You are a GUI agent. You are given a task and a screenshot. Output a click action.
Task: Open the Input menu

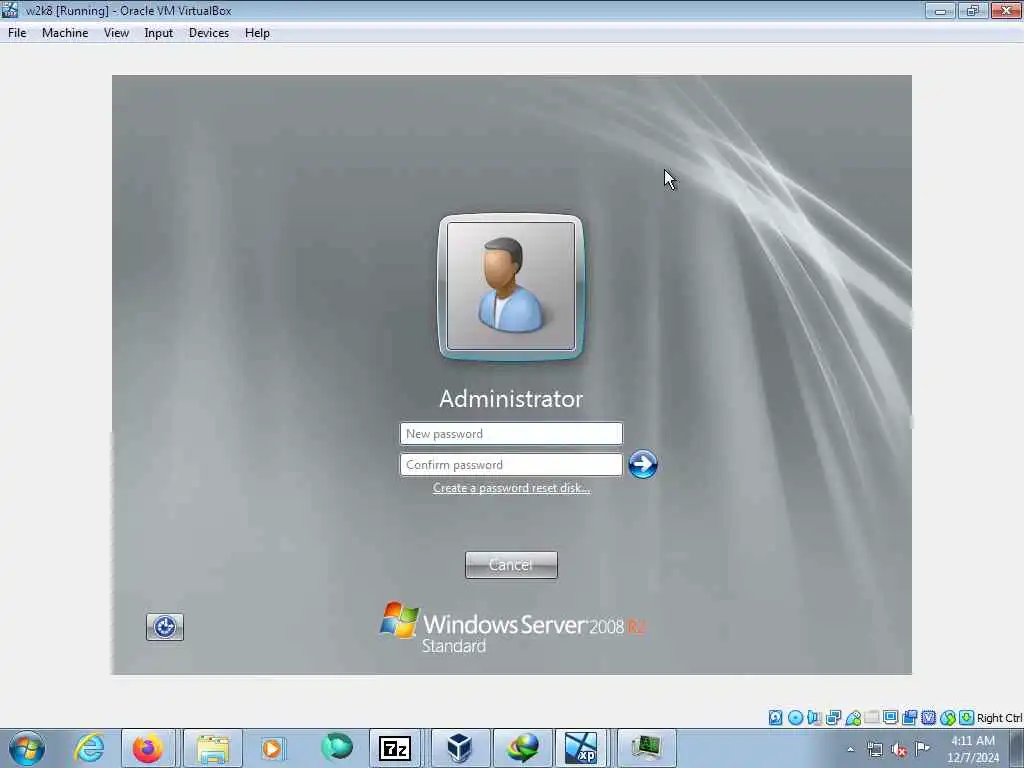tap(159, 33)
